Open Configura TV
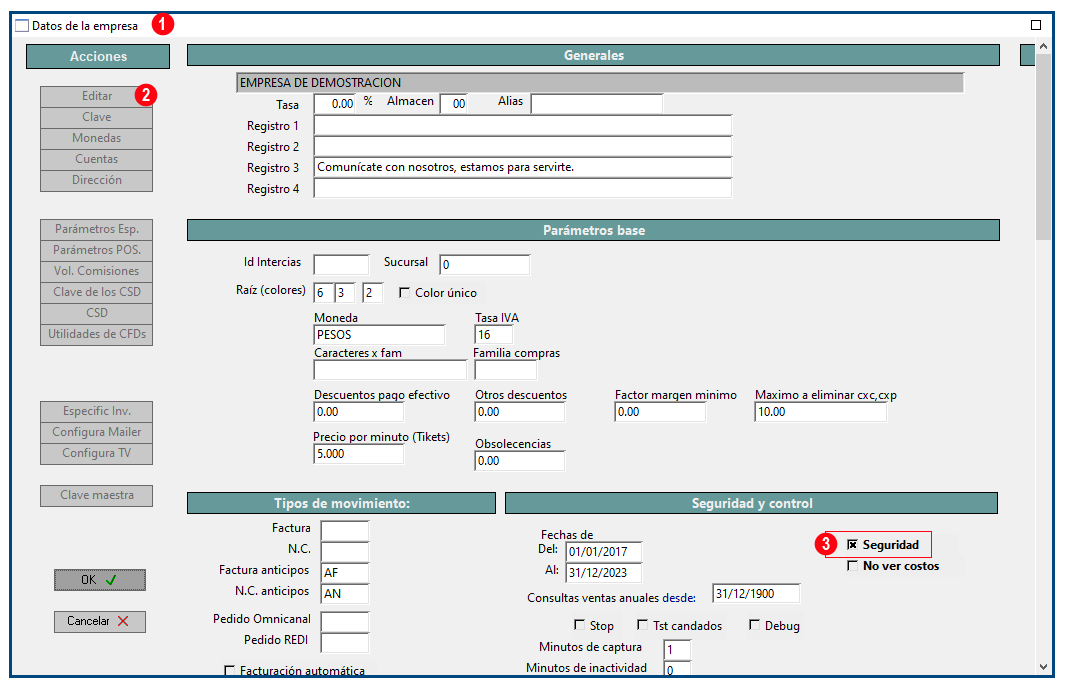Viewport: 1065px width, 687px height. point(96,453)
